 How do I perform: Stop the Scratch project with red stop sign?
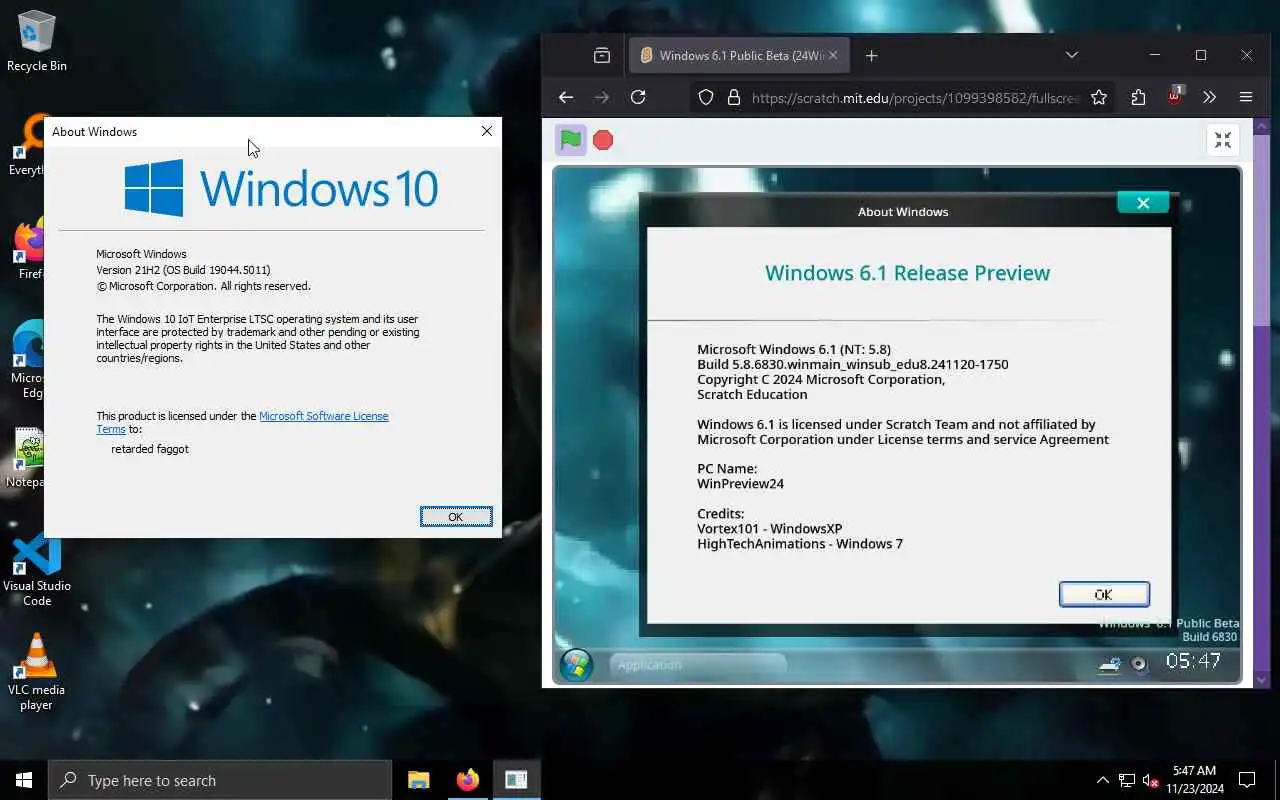coord(603,140)
